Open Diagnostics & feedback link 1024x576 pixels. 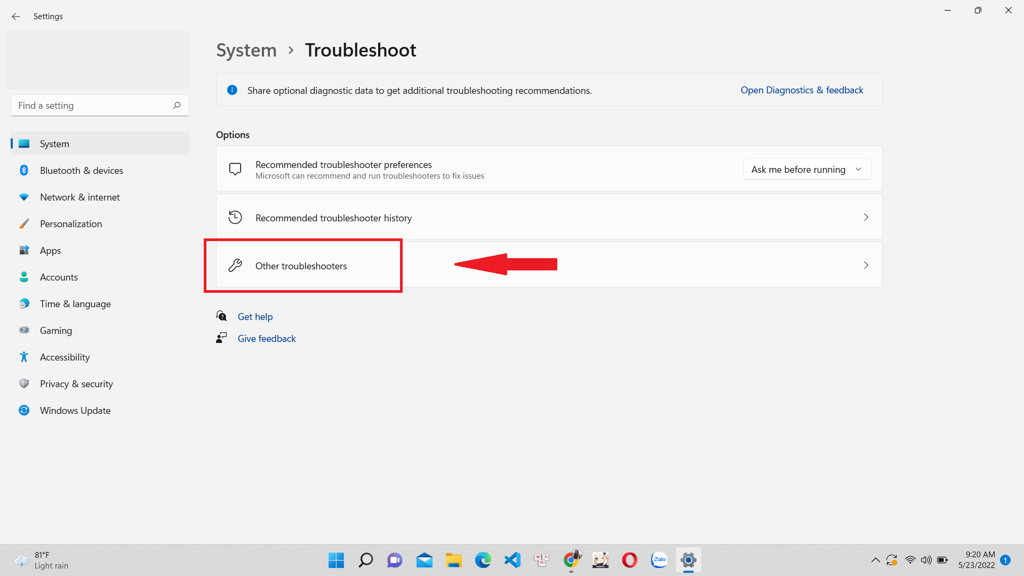coord(801,90)
